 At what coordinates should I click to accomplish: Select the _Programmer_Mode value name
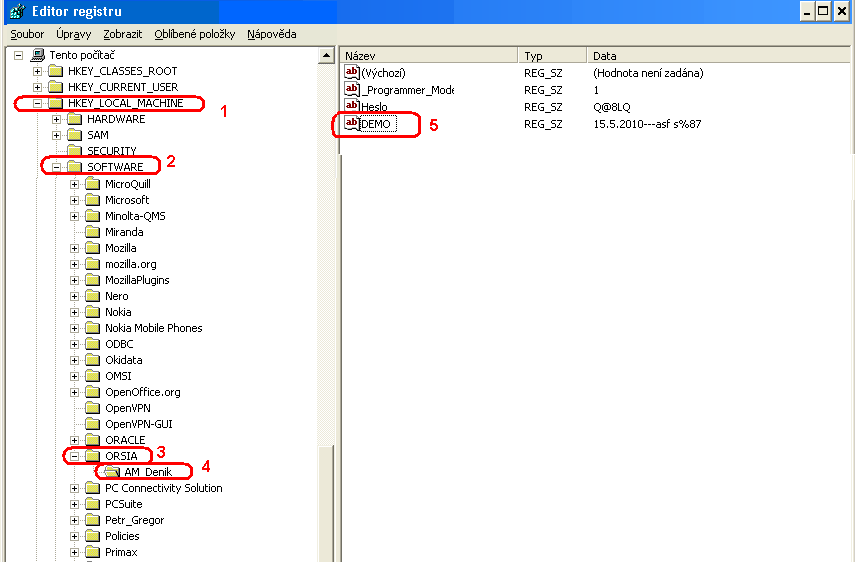point(408,90)
